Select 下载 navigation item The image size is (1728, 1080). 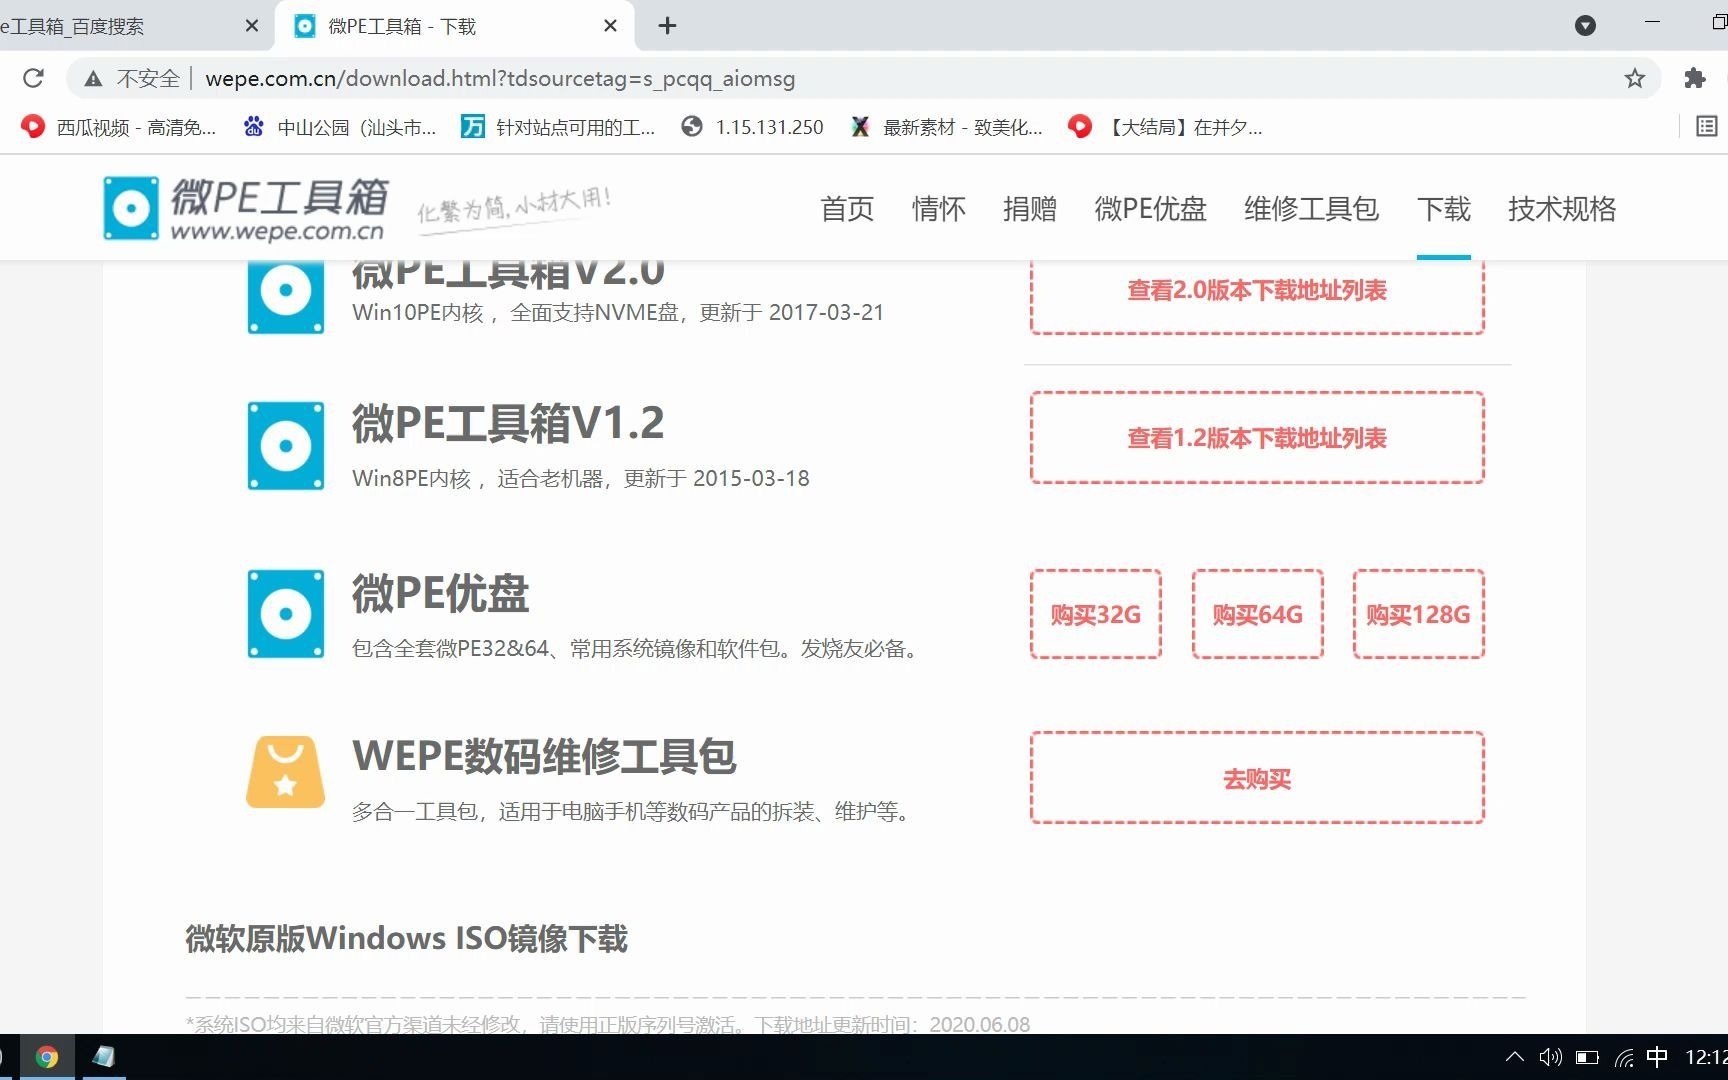[x=1444, y=208]
